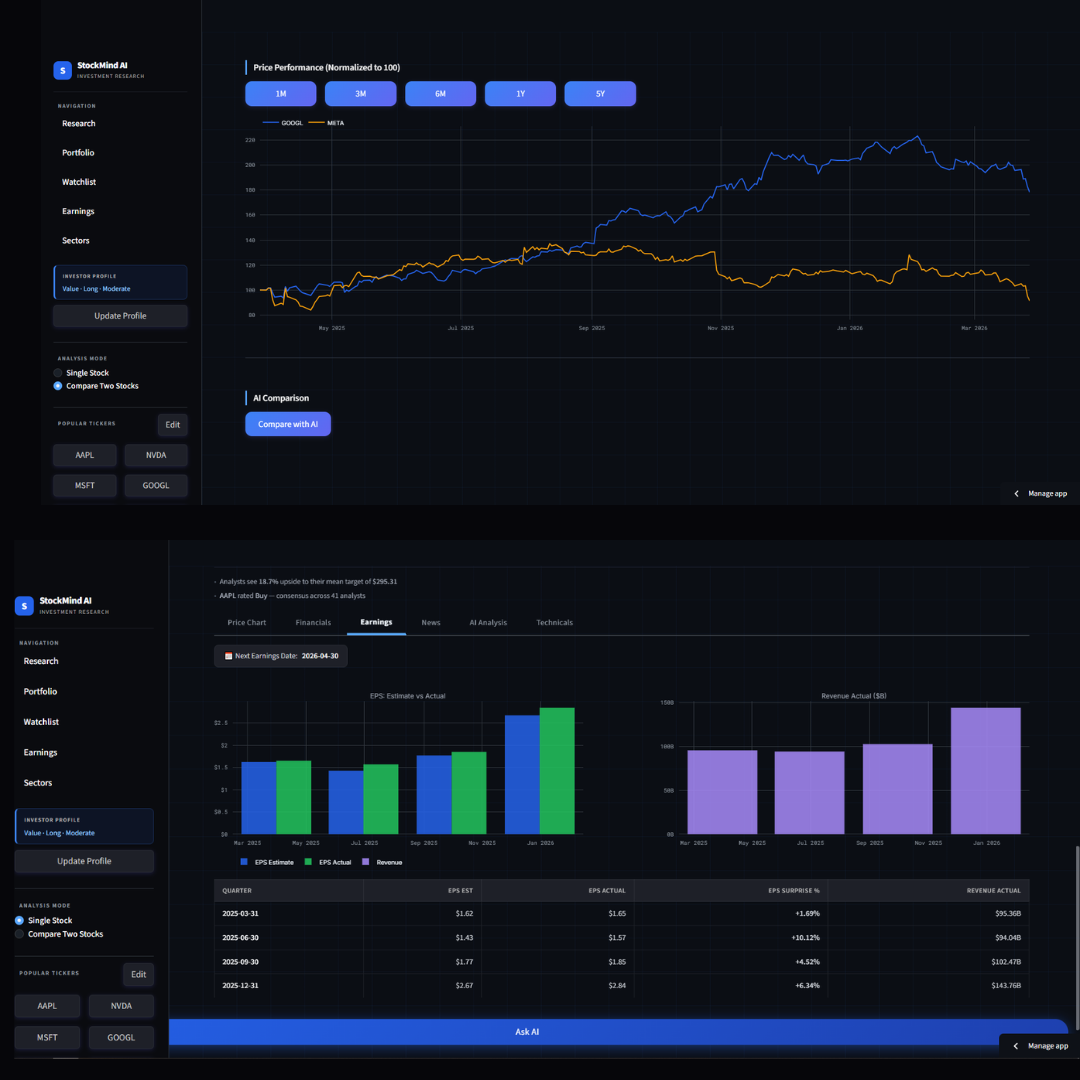The image size is (1080, 1080).
Task: Select the 5Y time range
Action: coord(600,93)
